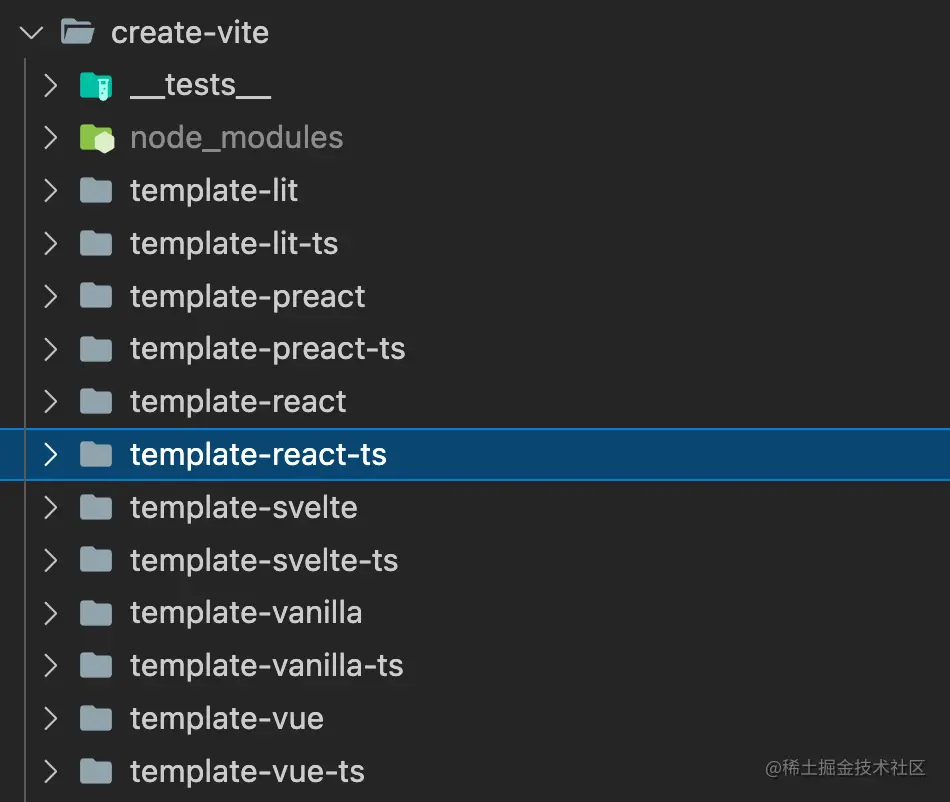
Task: Click the open folder icon beside create-vite
Action: click(x=78, y=32)
